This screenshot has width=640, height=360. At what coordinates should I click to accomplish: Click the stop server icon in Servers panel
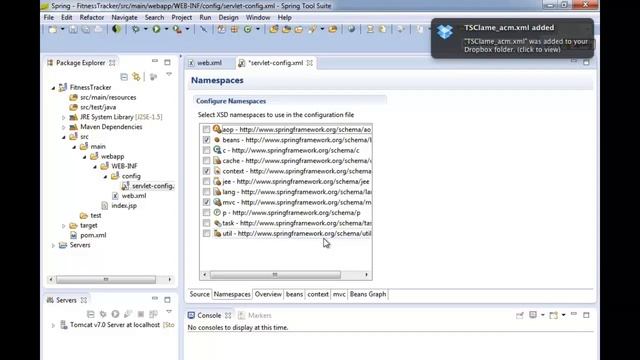(x=141, y=314)
